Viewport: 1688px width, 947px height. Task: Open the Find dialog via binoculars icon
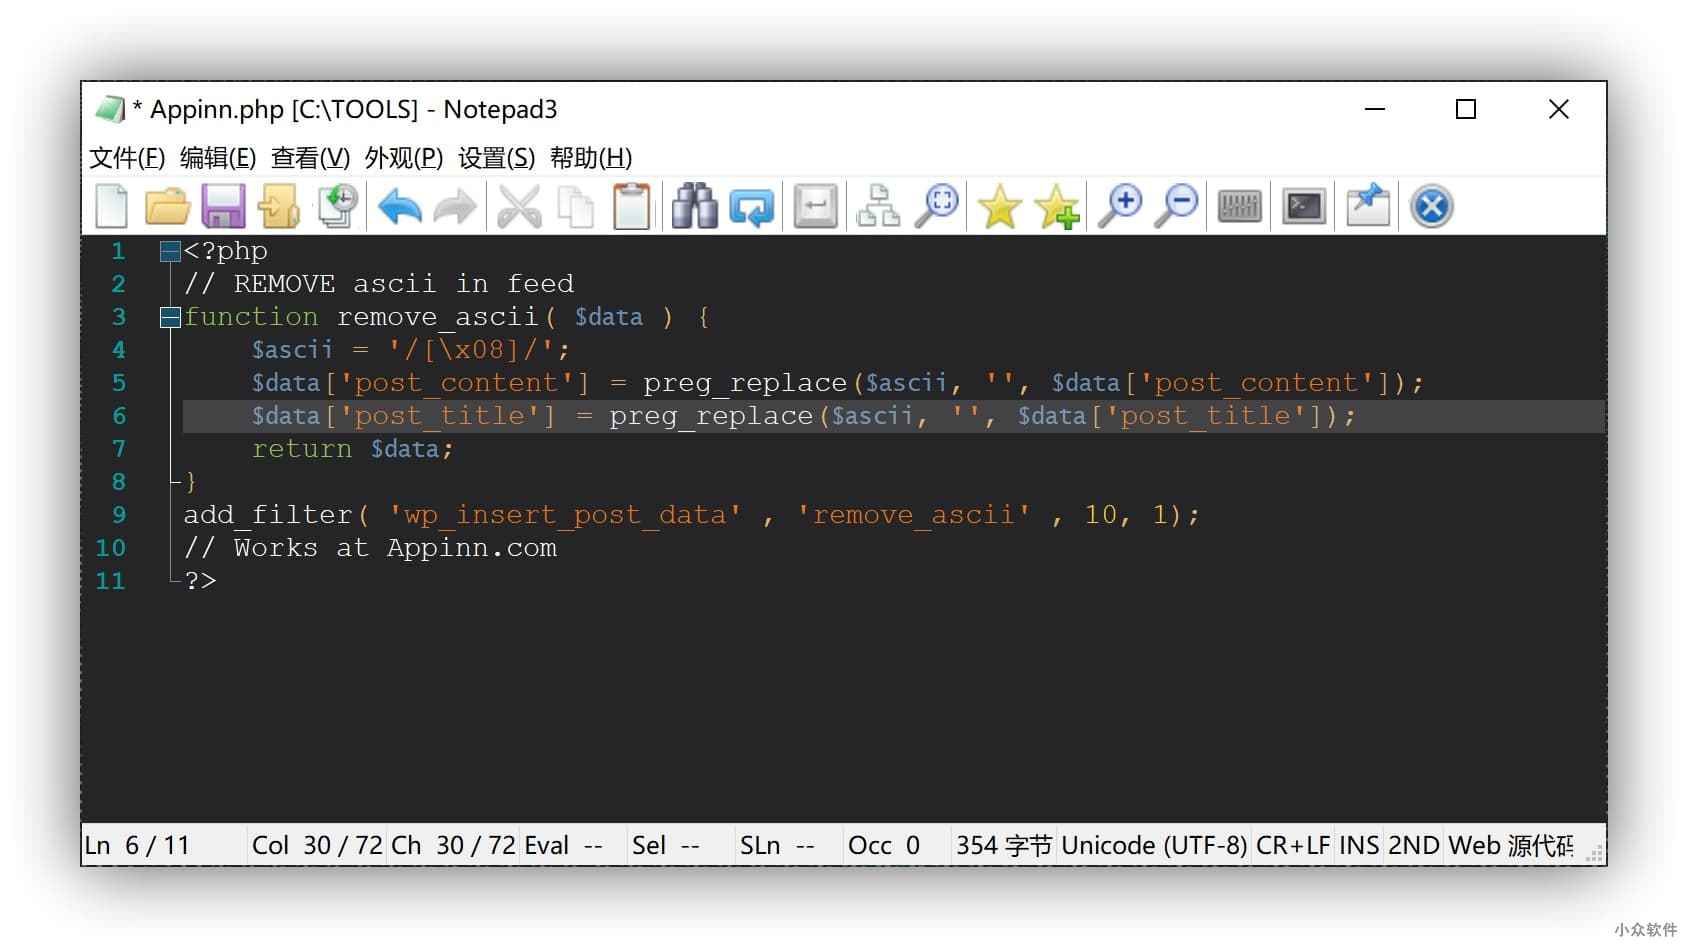coord(694,205)
